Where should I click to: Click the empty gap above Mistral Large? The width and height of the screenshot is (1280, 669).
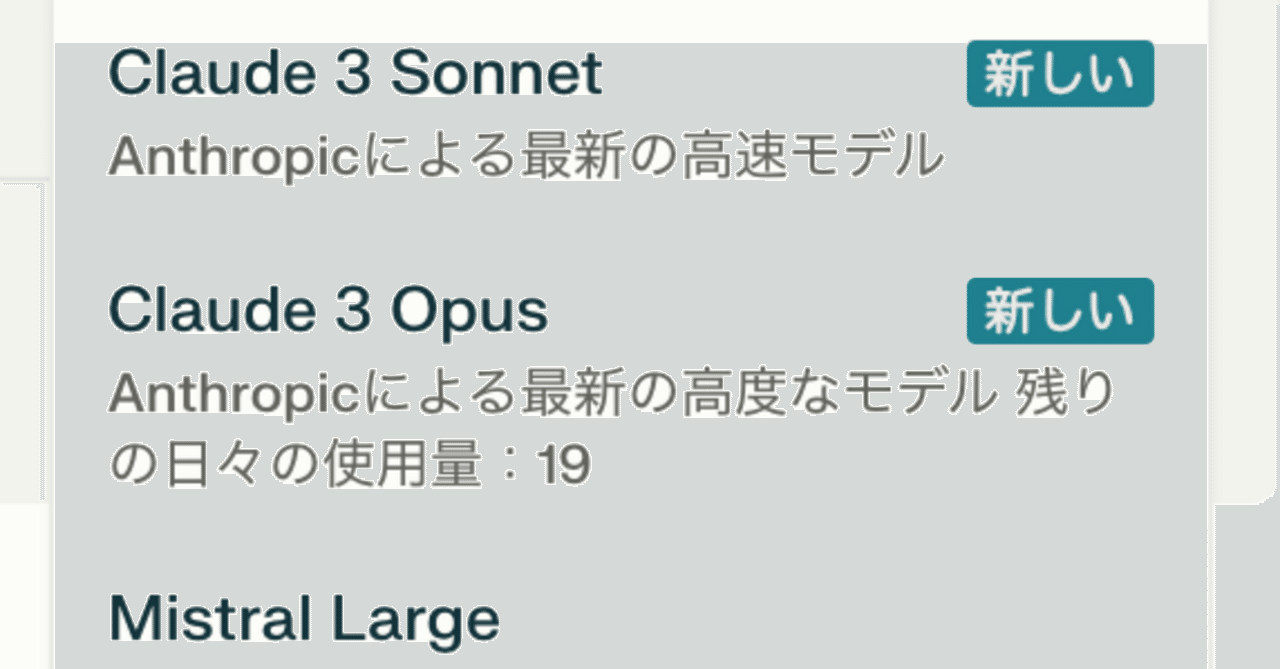point(630,540)
